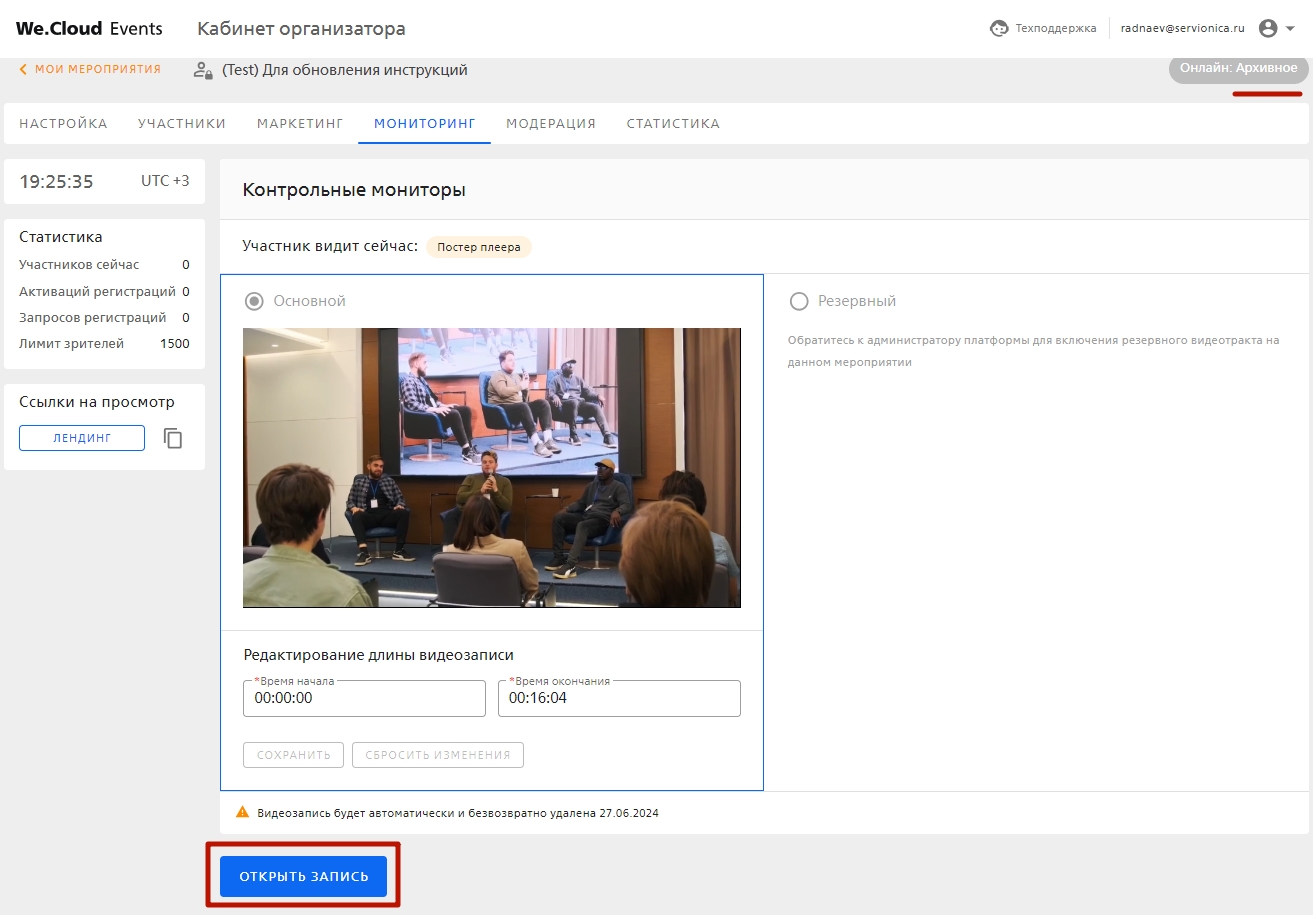Select the Основной radio button
This screenshot has height=915, width=1313.
point(254,301)
